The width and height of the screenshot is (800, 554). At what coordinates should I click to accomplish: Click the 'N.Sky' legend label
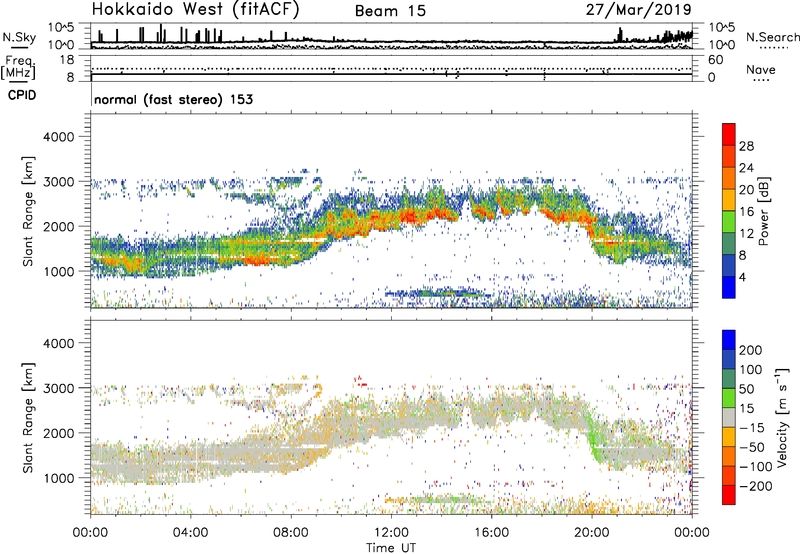(19, 37)
